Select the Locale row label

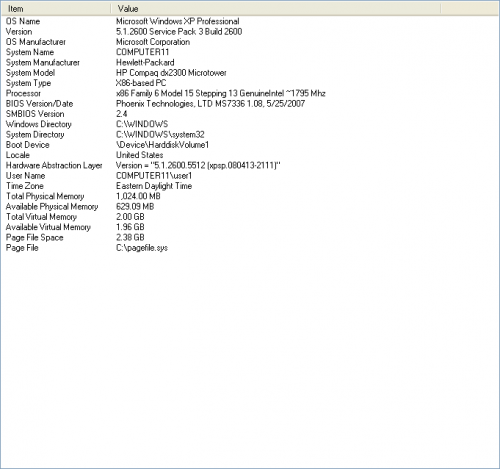[18, 155]
